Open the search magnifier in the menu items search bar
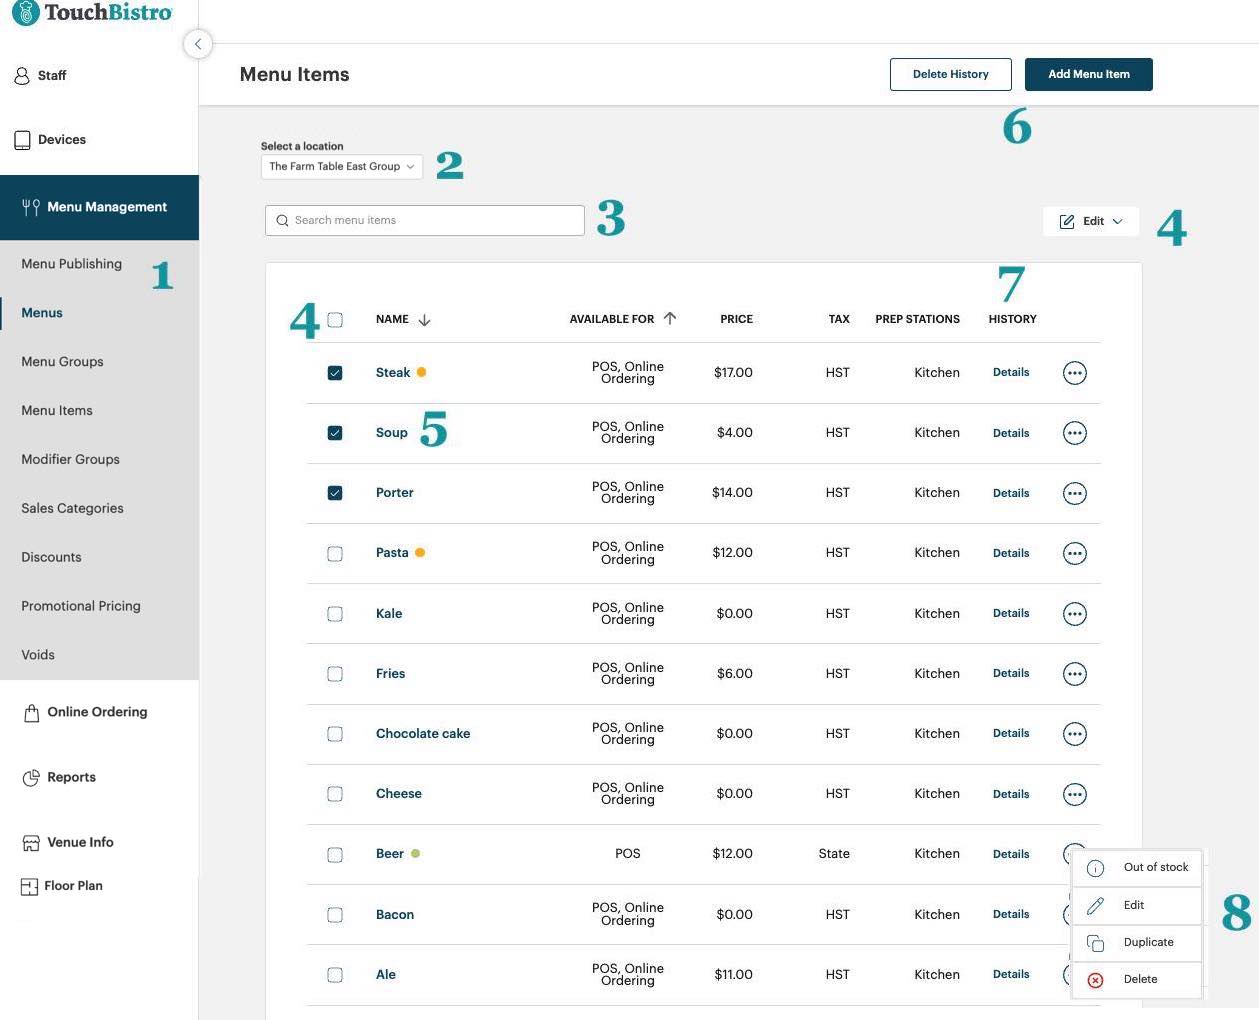The image size is (1259, 1020). (283, 220)
